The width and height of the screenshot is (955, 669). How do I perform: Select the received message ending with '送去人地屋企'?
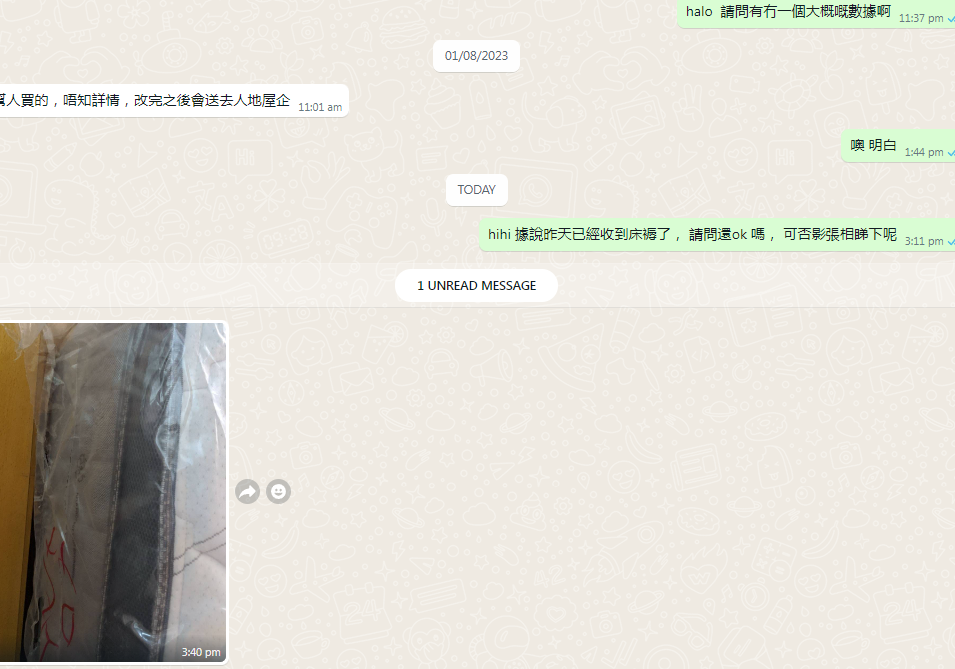[174, 101]
